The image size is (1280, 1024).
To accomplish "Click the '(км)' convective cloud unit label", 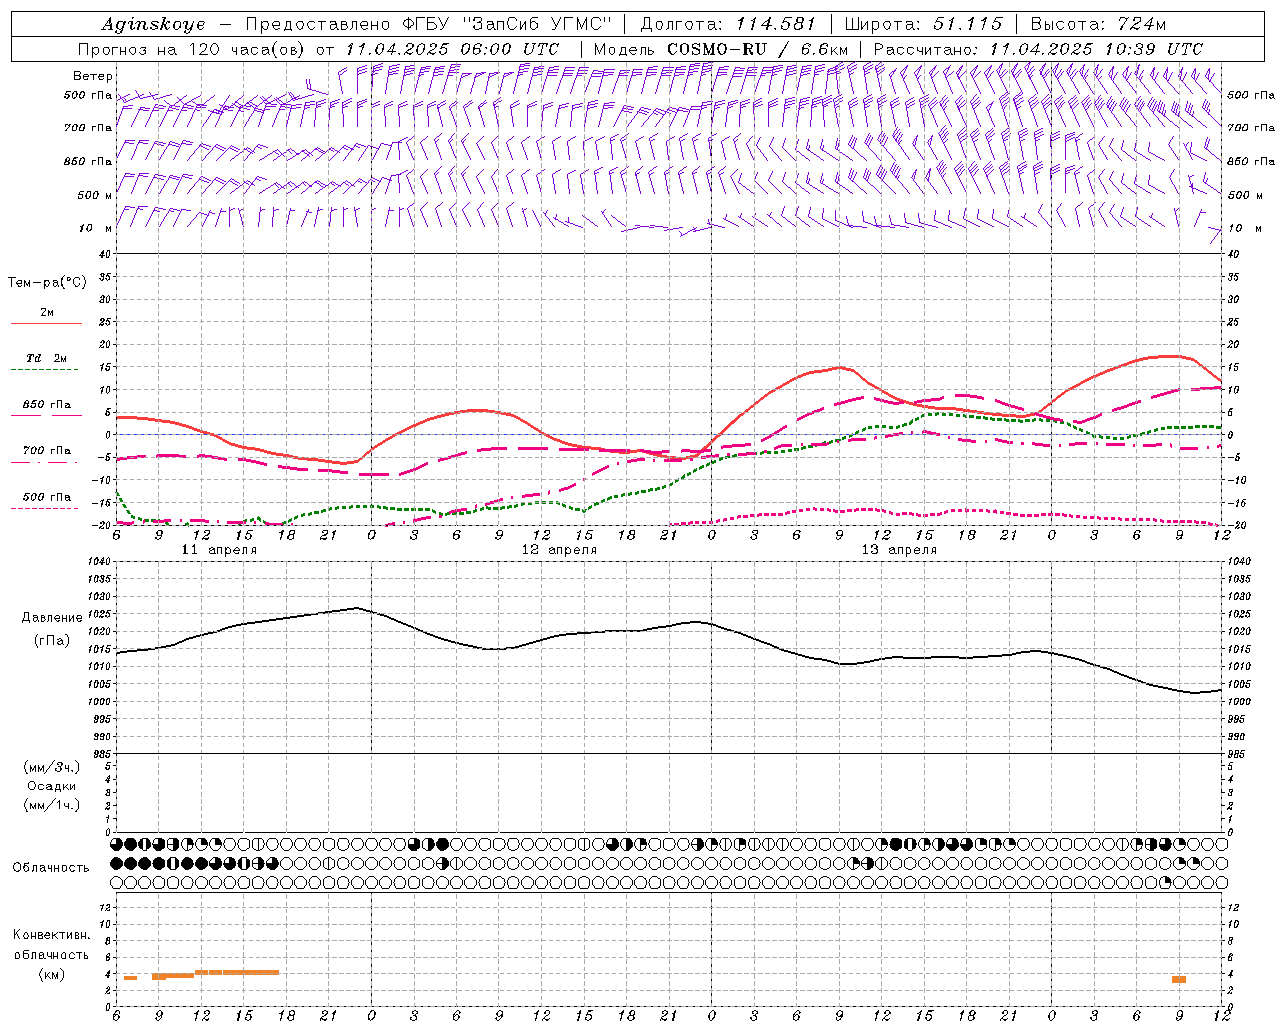I will tap(51, 974).
